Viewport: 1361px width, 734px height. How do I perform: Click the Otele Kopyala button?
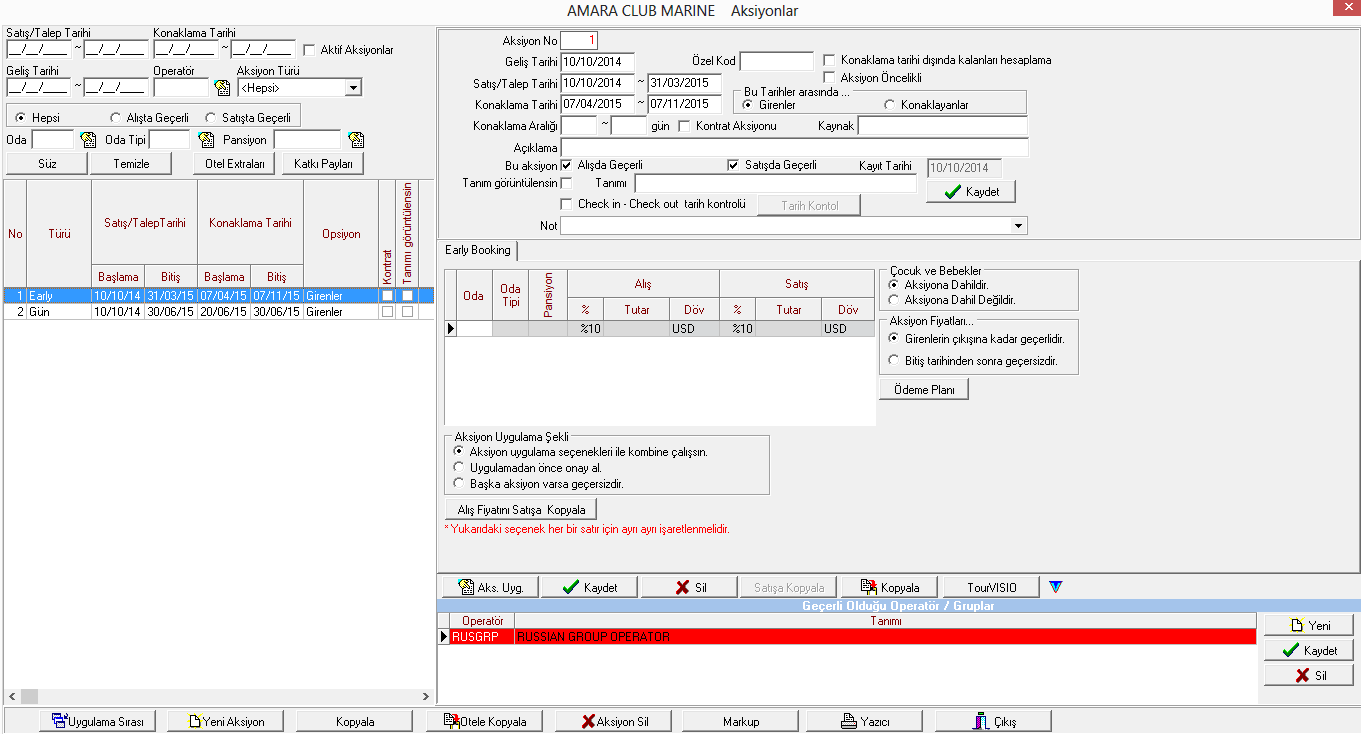pos(484,721)
